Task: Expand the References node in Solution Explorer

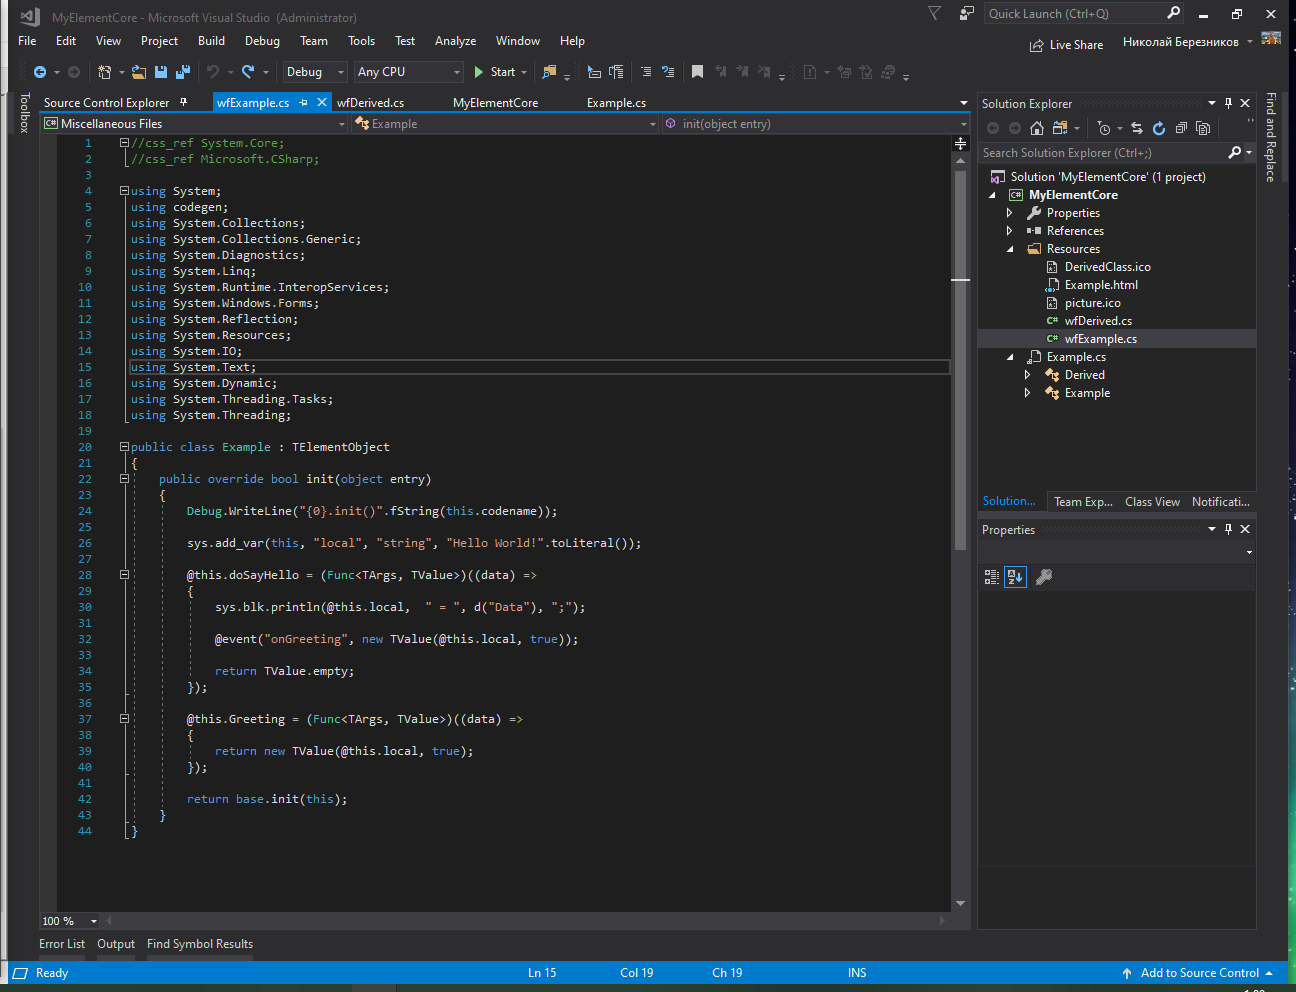Action: [1010, 231]
